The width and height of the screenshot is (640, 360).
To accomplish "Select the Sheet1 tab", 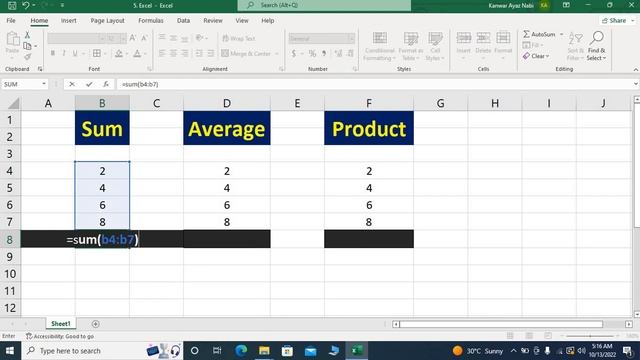I will pyautogui.click(x=61, y=324).
